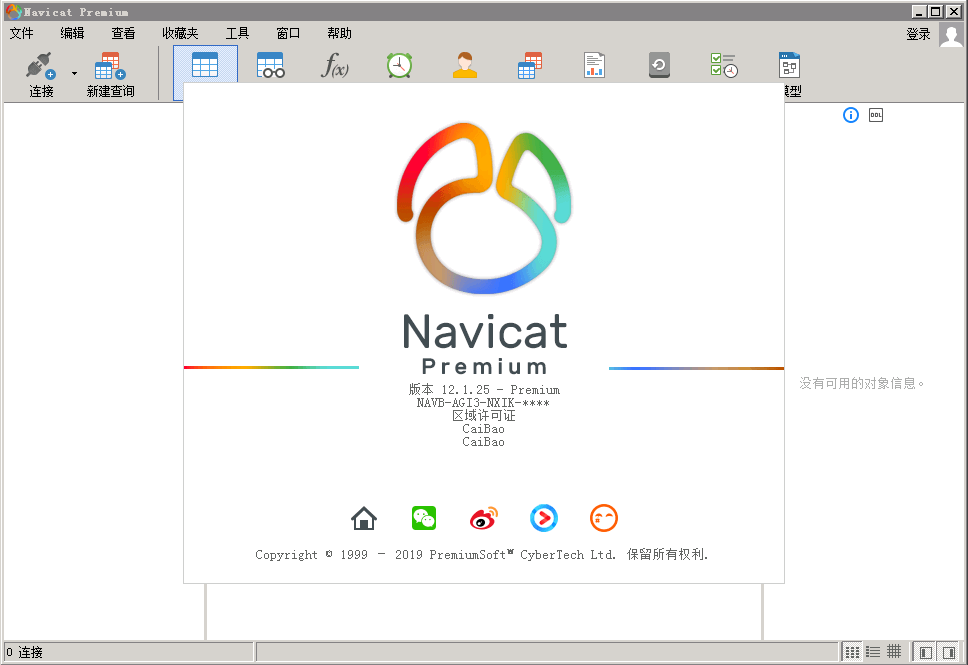Open the 编辑 menu

click(x=72, y=33)
